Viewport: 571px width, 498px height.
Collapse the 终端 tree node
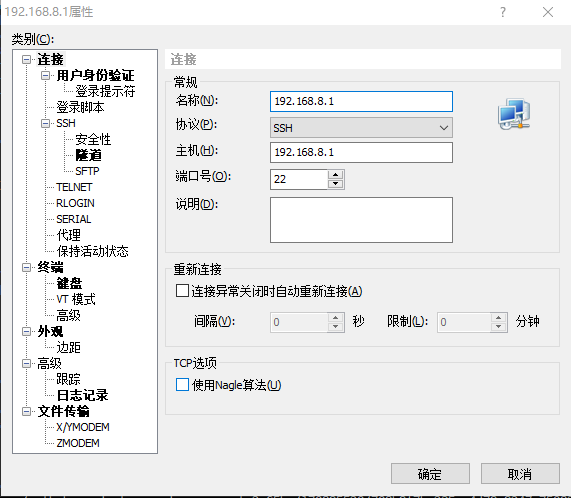point(26,268)
